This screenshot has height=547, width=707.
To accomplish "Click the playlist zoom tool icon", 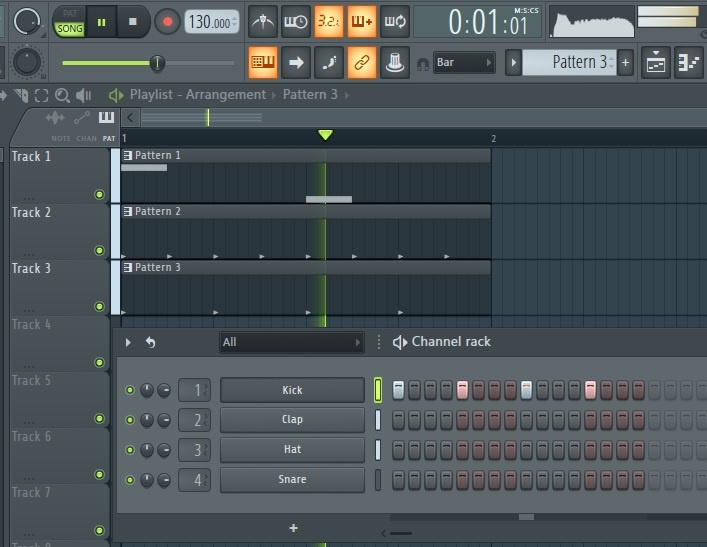I will [62, 95].
